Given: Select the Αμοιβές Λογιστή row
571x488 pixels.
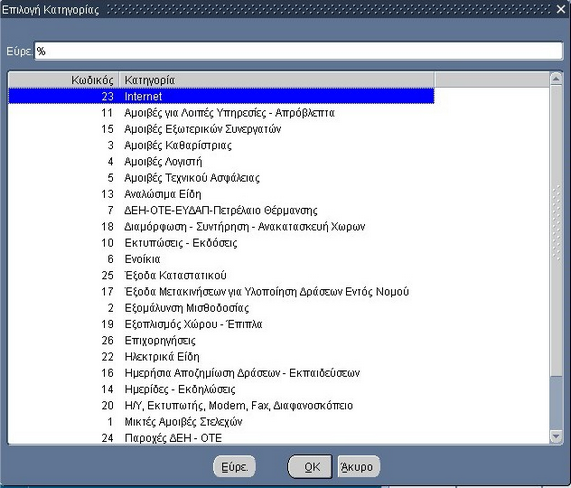Looking at the screenshot, I should pos(221,161).
